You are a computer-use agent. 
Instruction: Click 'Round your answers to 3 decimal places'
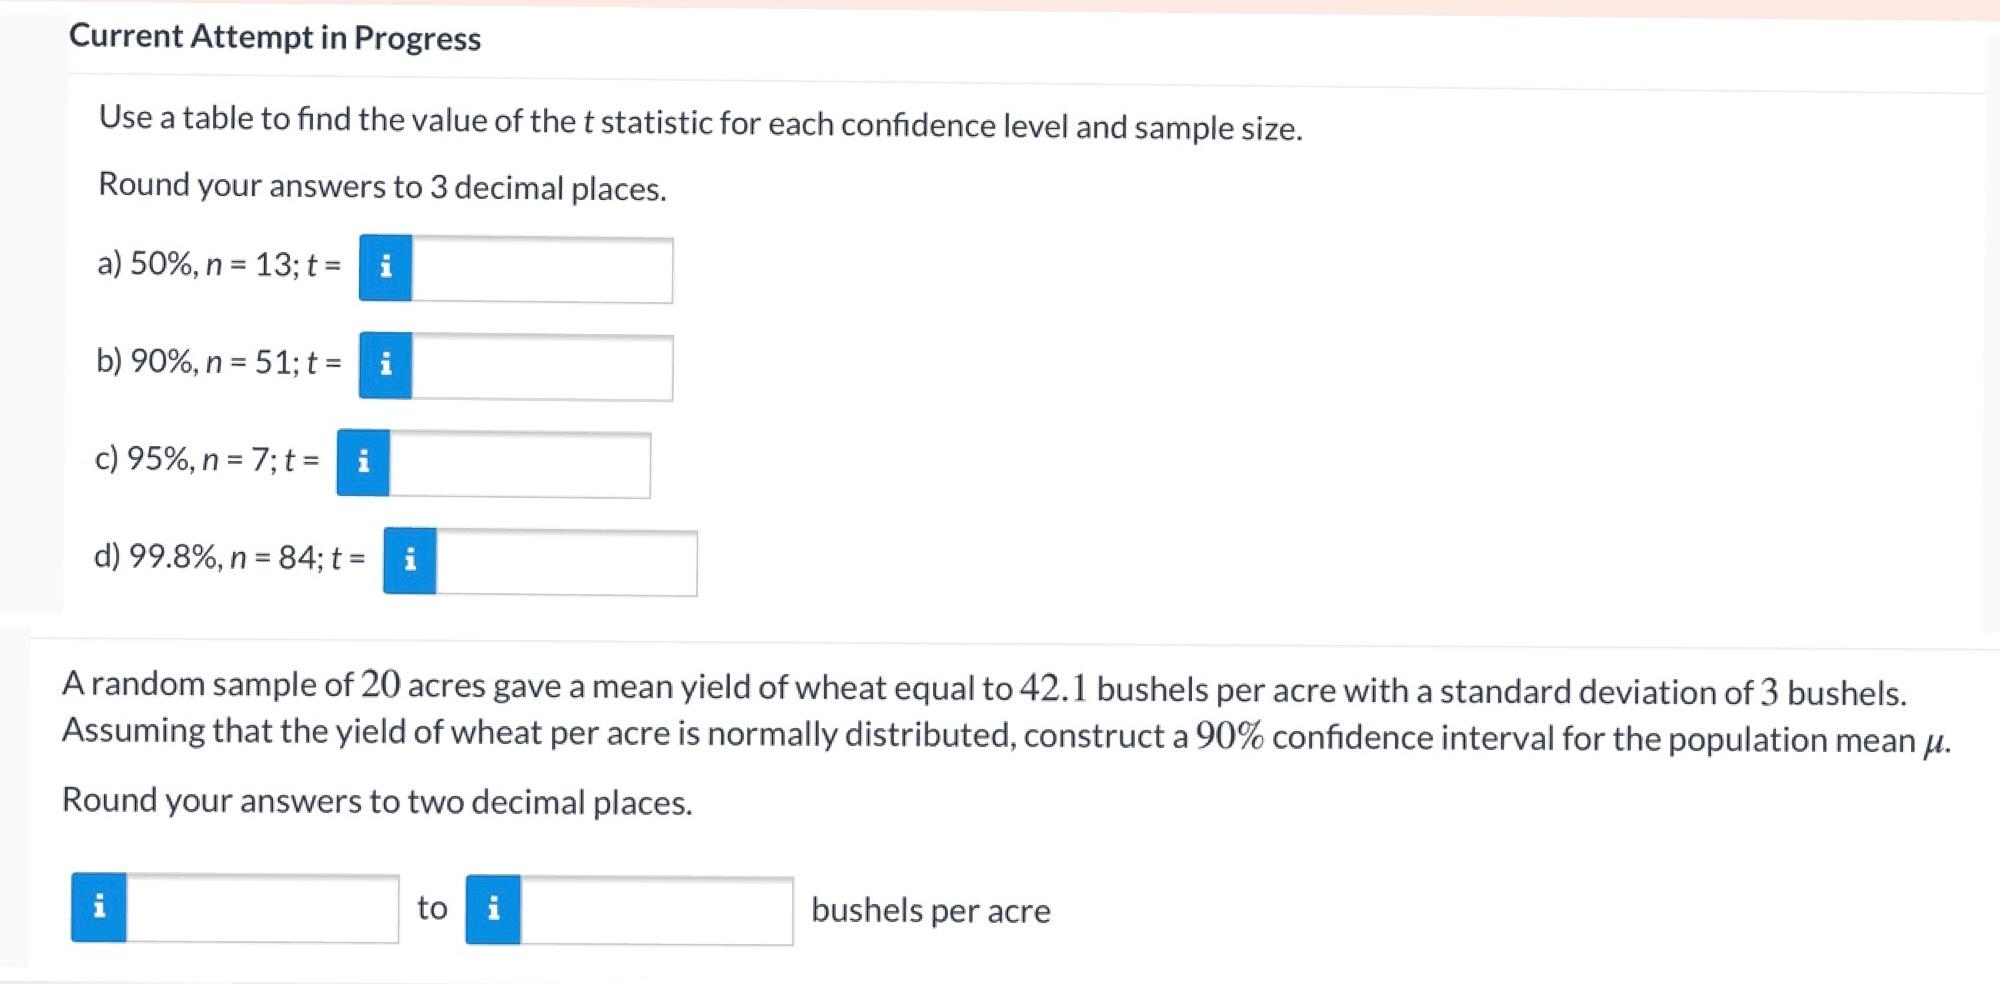click(x=382, y=186)
